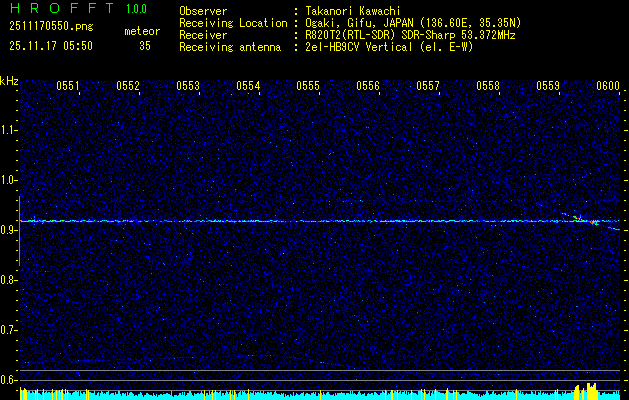Click the Receiving Location line Ogaki, Gifu, JAPAN
The height and width of the screenshot is (400, 629).
click(413, 23)
